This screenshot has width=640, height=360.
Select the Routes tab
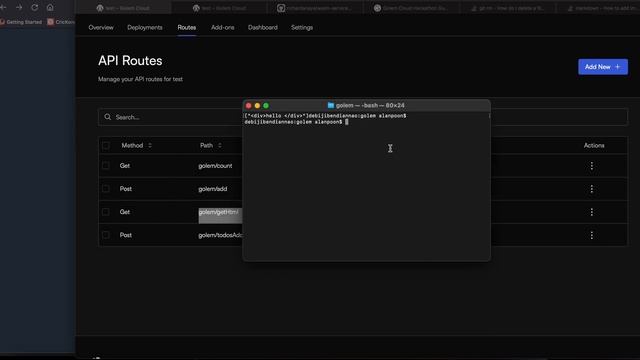tap(187, 27)
